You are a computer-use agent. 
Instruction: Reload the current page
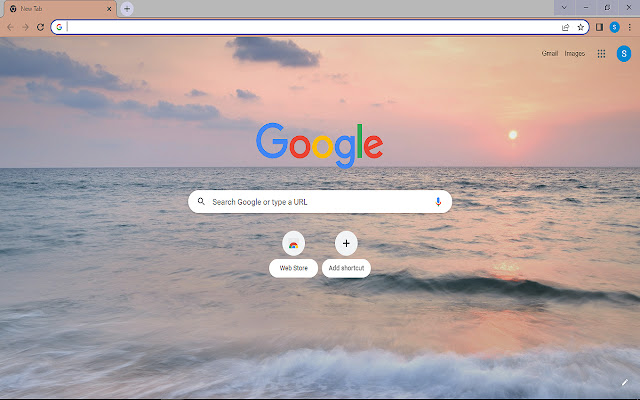click(40, 27)
